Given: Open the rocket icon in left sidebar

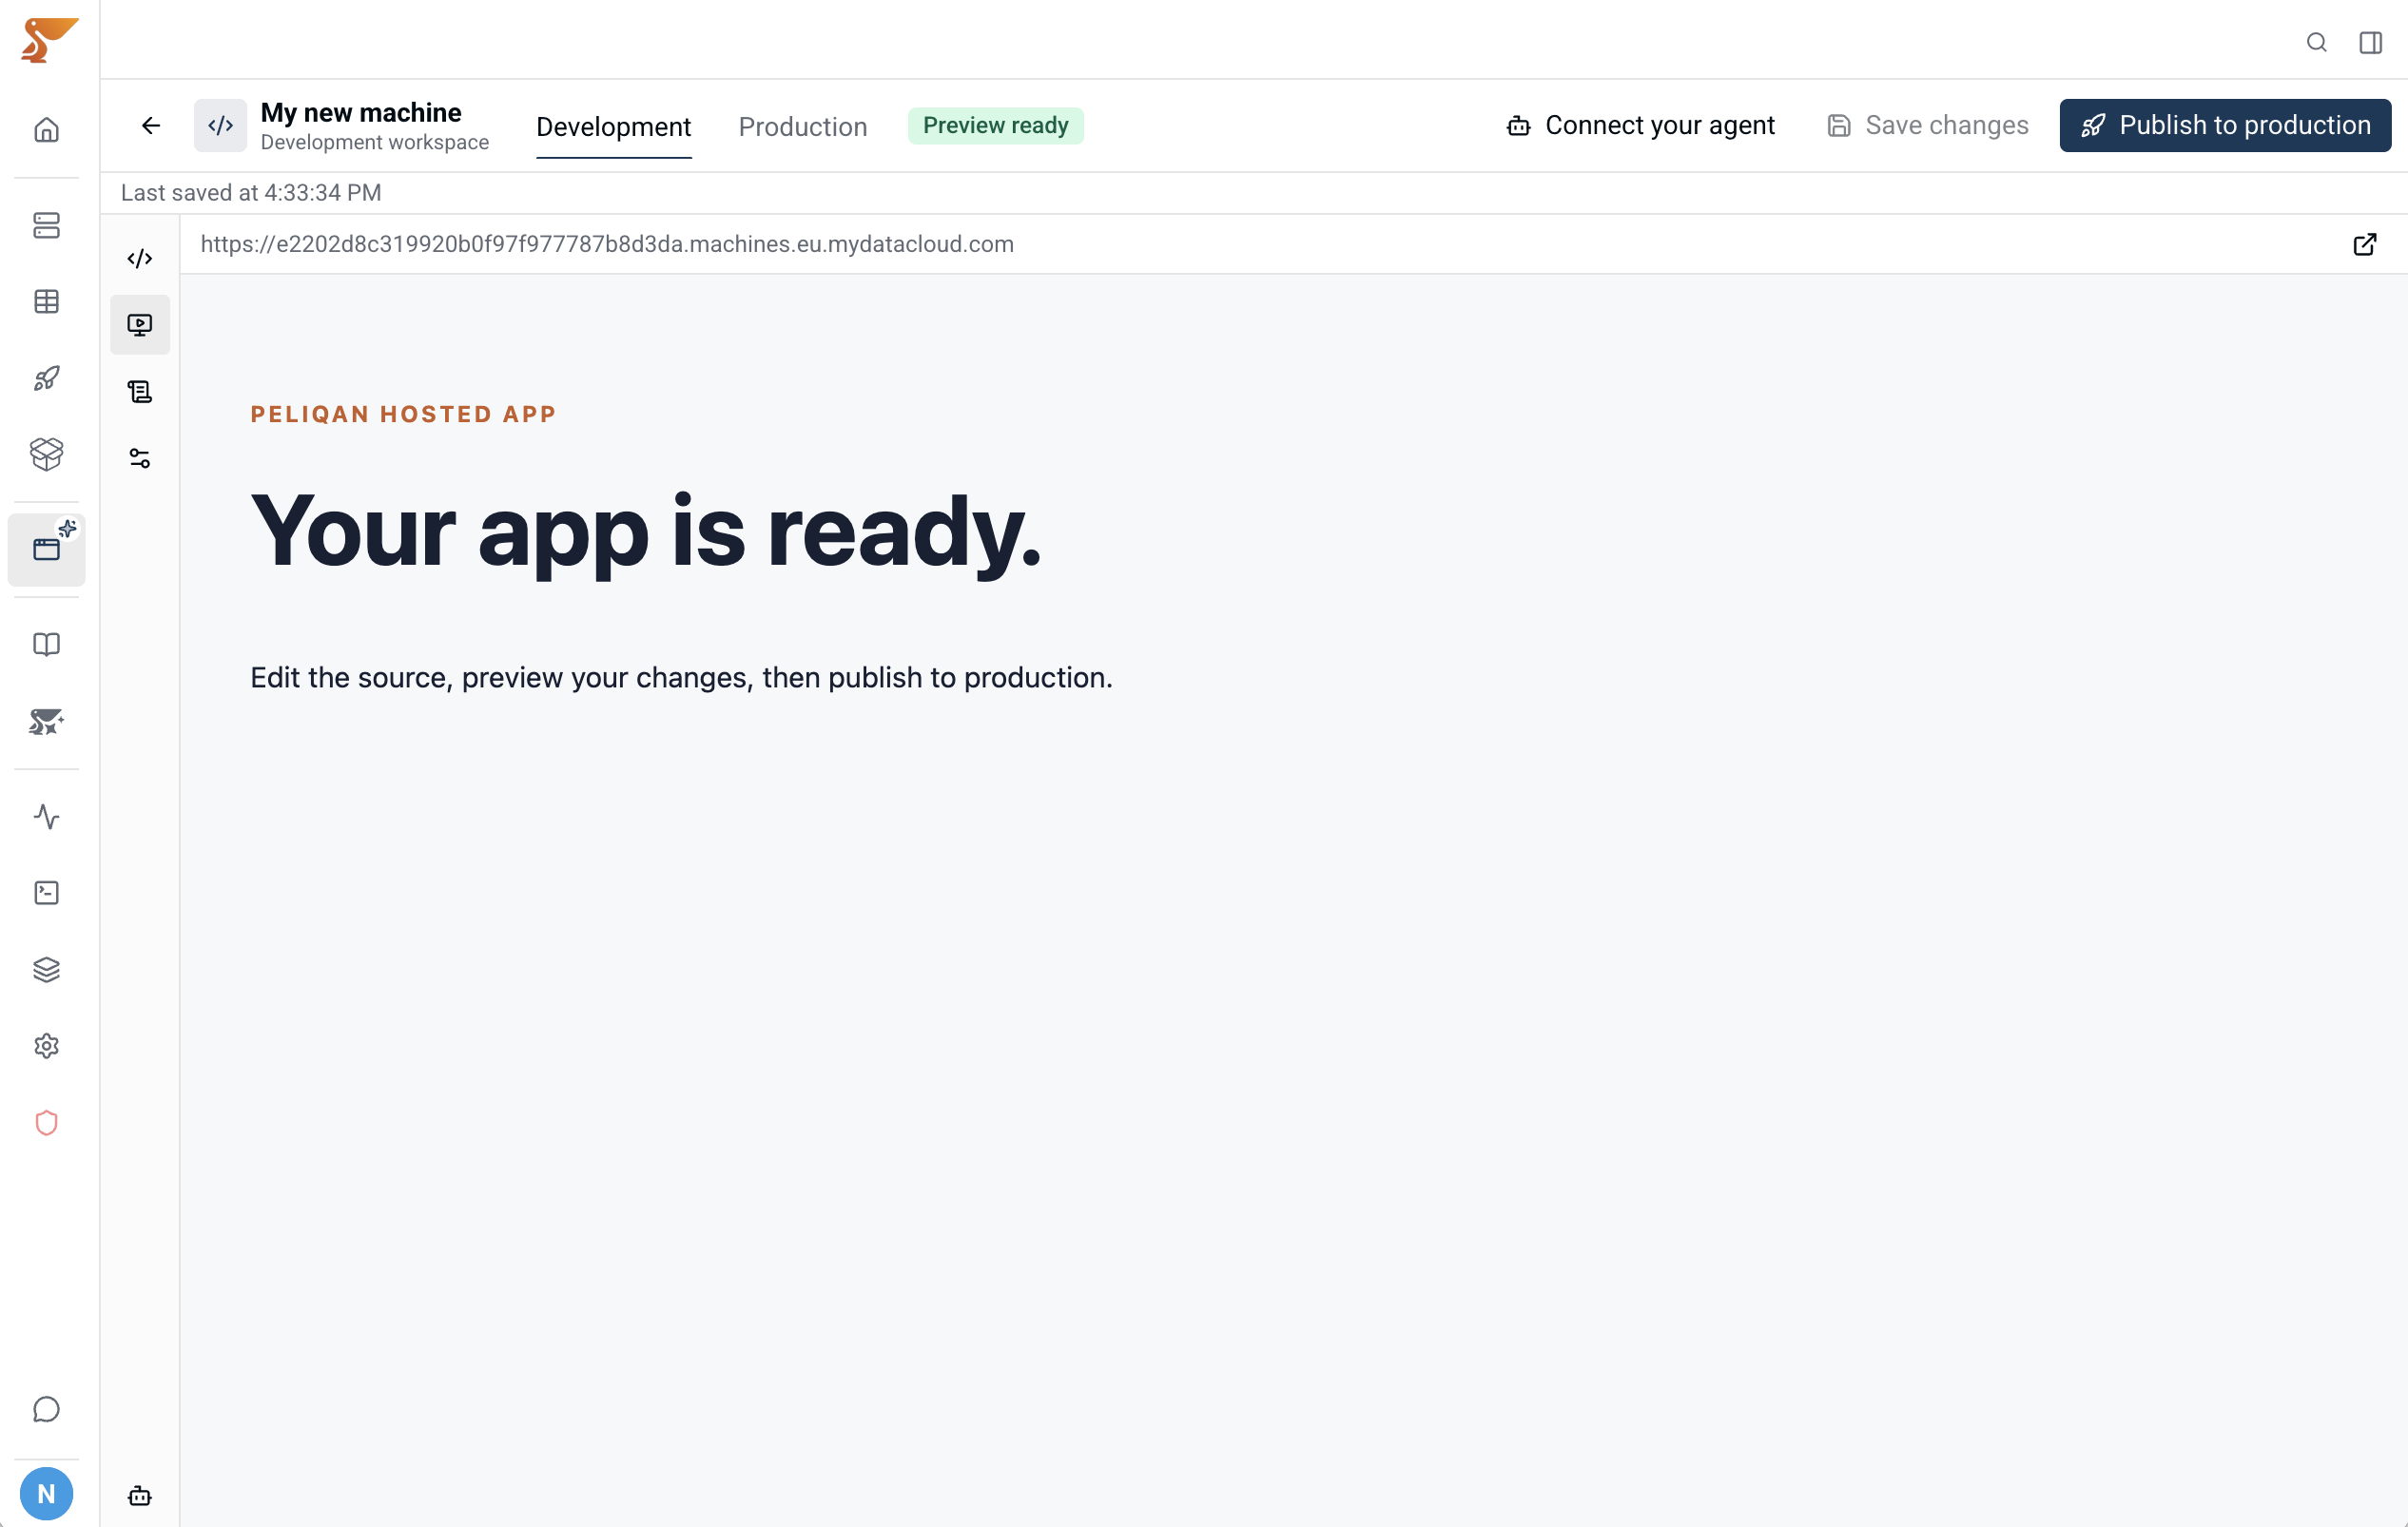Looking at the screenshot, I should (46, 378).
